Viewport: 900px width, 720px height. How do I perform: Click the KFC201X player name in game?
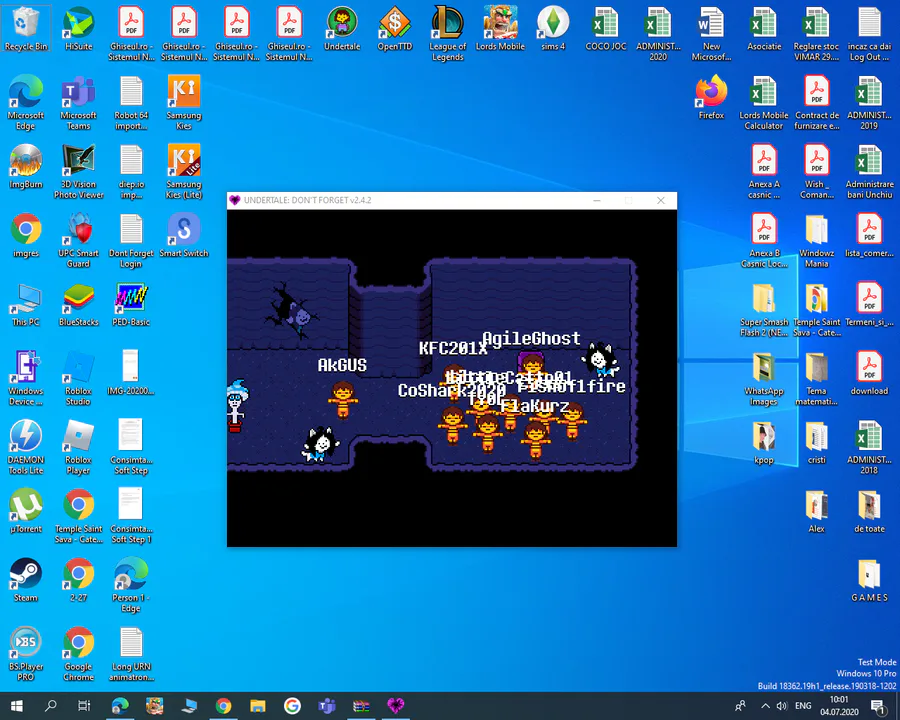(453, 349)
